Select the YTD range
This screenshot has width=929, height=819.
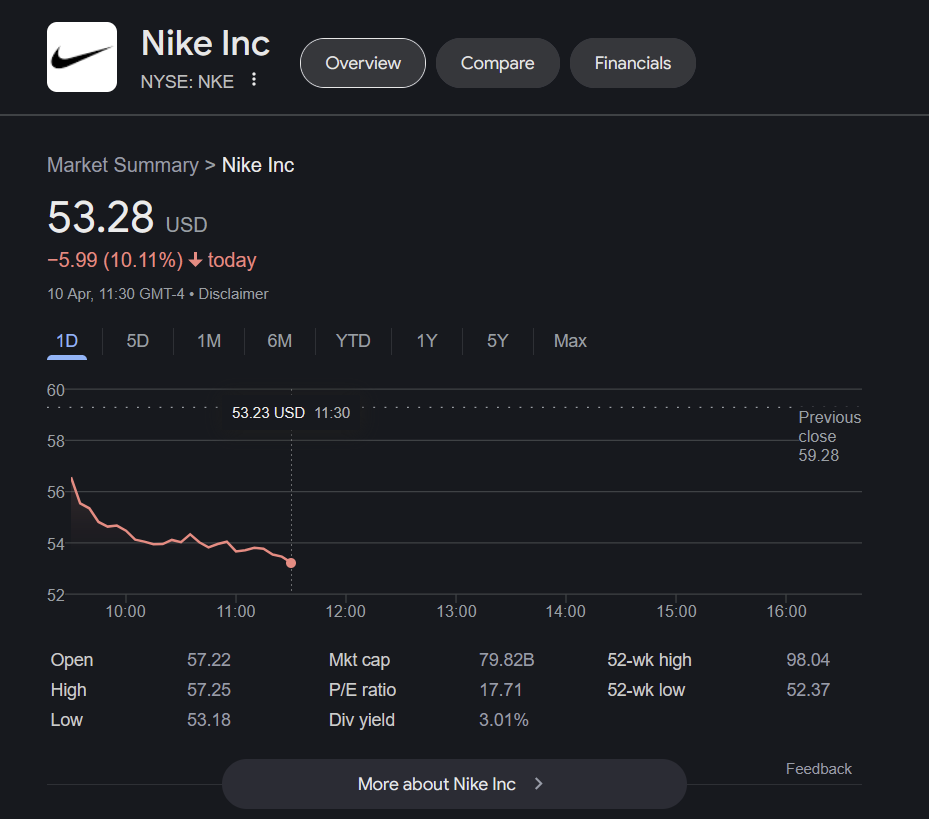click(353, 341)
